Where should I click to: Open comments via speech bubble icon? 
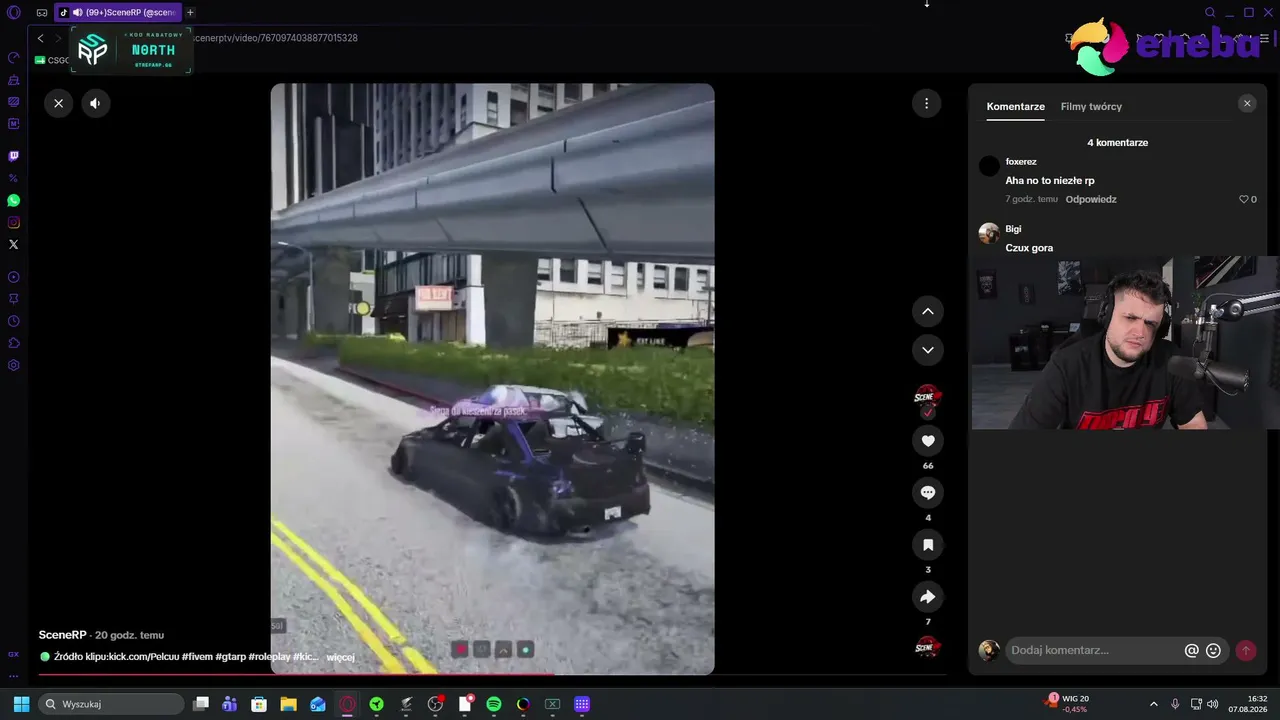coord(928,493)
